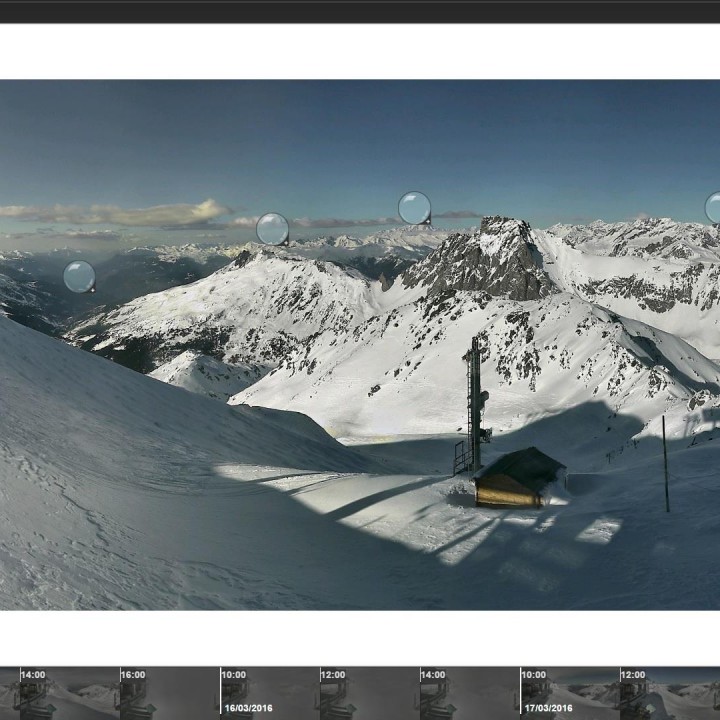Select the 14:00 thumbnail just before 17/03/2016

tap(470, 693)
